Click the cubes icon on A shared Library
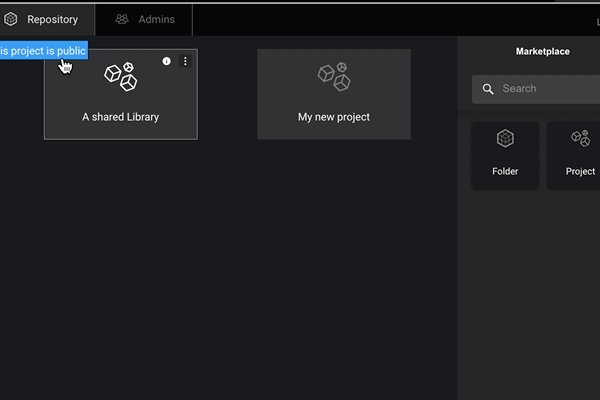600x400 pixels. (x=120, y=77)
